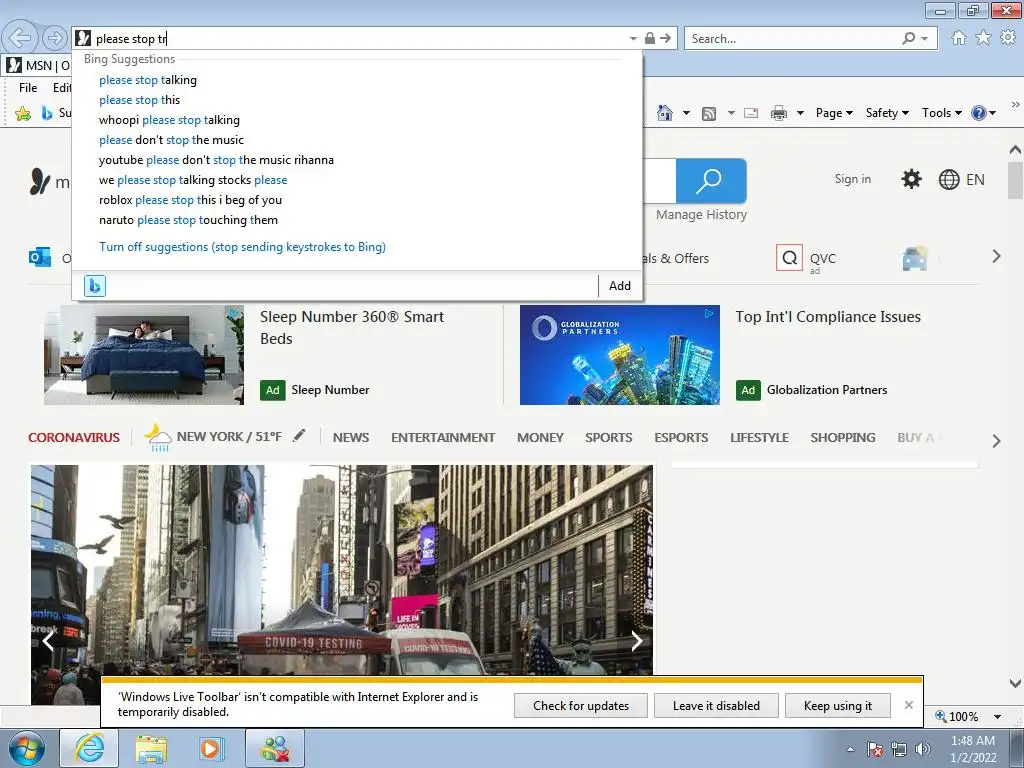Image resolution: width=1024 pixels, height=768 pixels.
Task: Show previous slide with carousel left arrow
Action: pyautogui.click(x=48, y=641)
